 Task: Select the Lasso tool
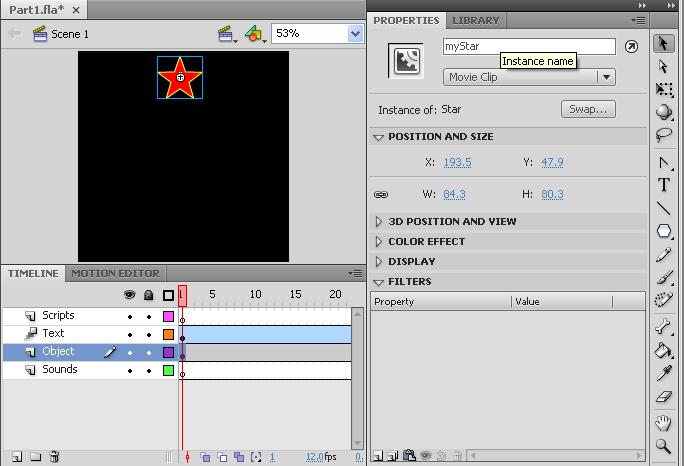pos(663,135)
